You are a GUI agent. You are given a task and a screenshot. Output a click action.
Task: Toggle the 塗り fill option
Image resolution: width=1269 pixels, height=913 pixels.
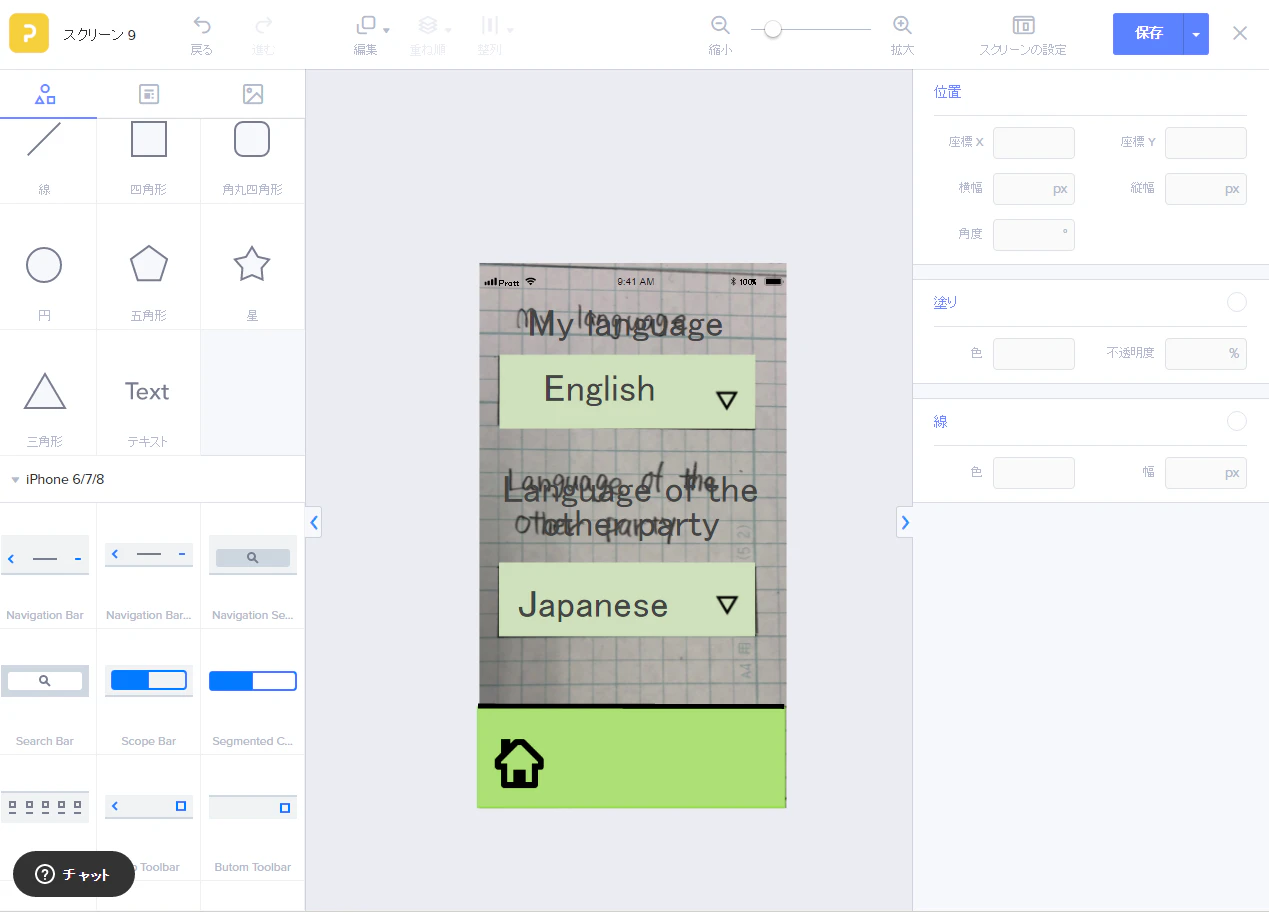(1237, 302)
